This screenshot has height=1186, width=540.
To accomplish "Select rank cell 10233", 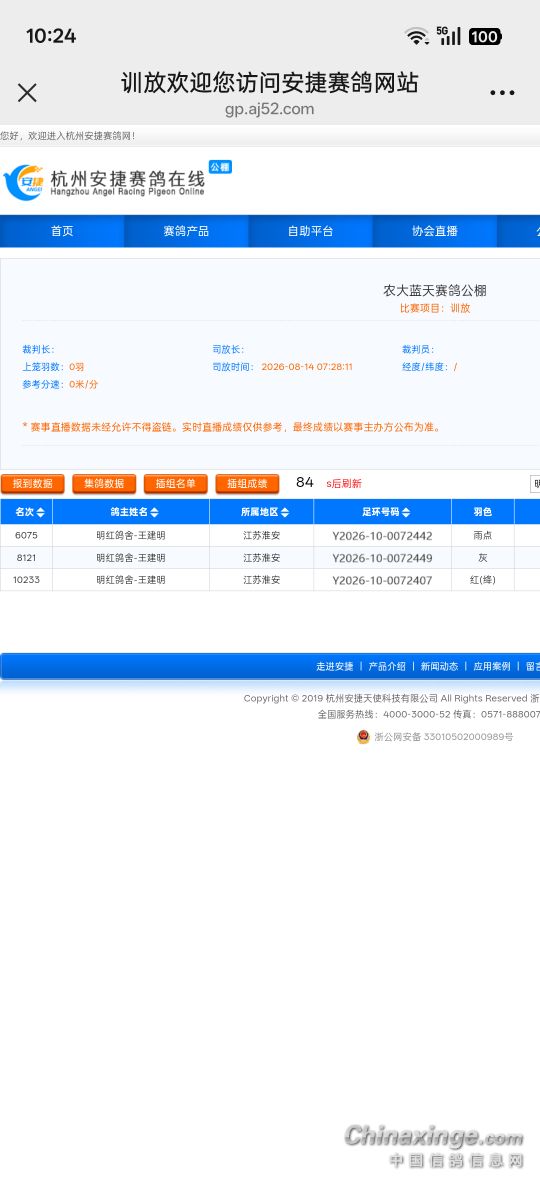I will click(x=26, y=579).
